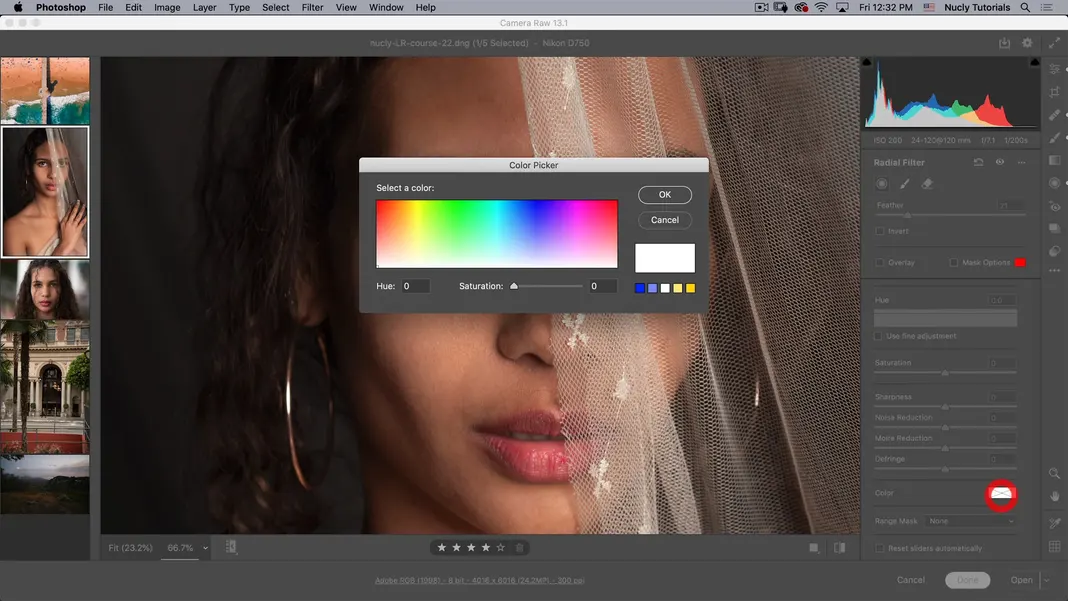Image resolution: width=1068 pixels, height=601 pixels.
Task: Open the Image menu
Action: point(167,7)
